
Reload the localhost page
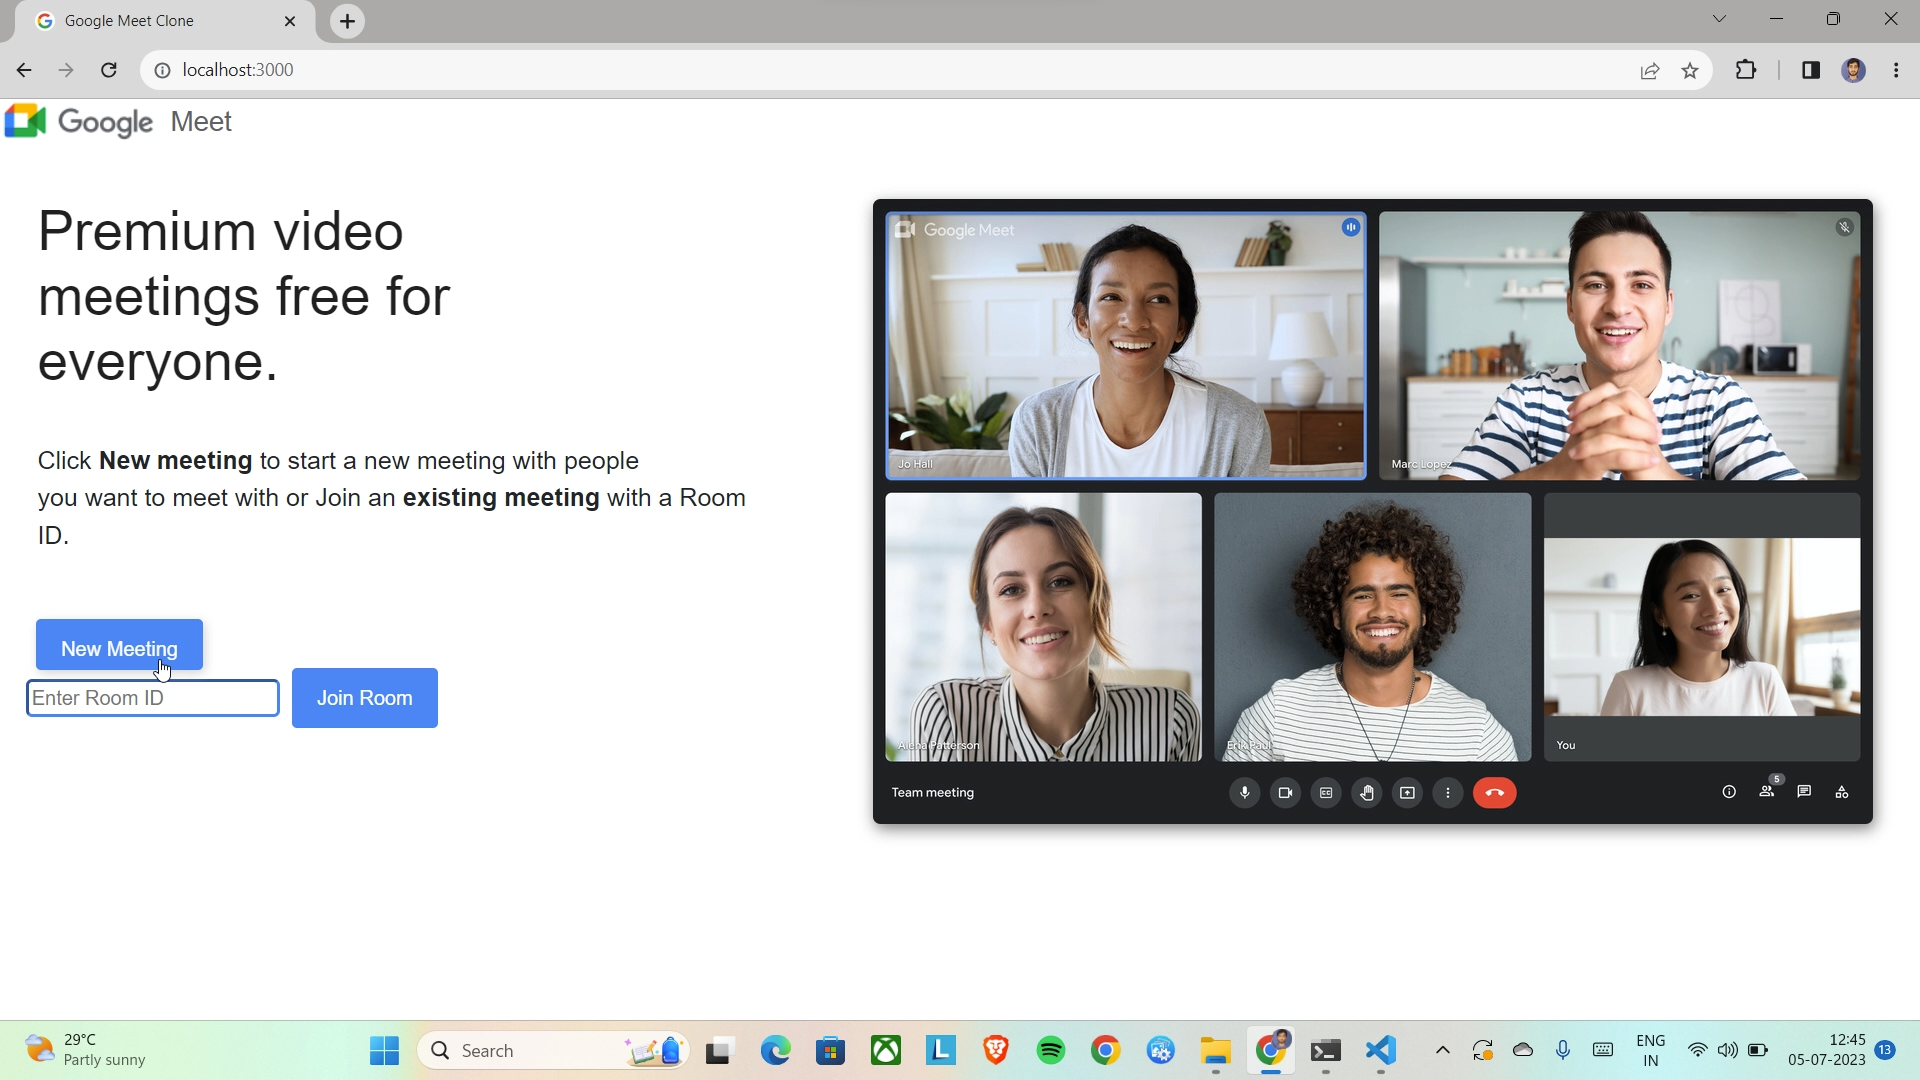pyautogui.click(x=109, y=70)
